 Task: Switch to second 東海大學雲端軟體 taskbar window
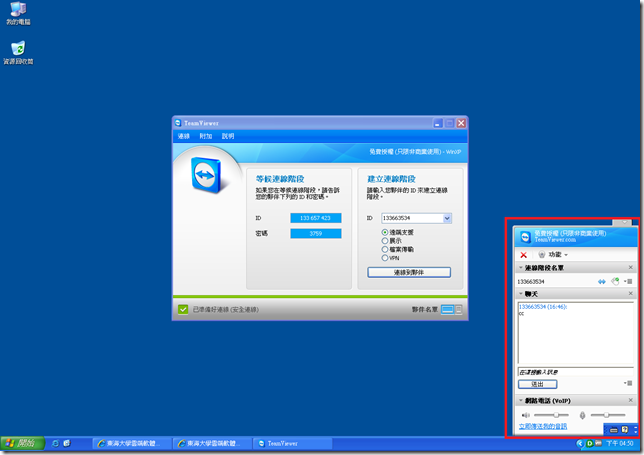pos(212,444)
